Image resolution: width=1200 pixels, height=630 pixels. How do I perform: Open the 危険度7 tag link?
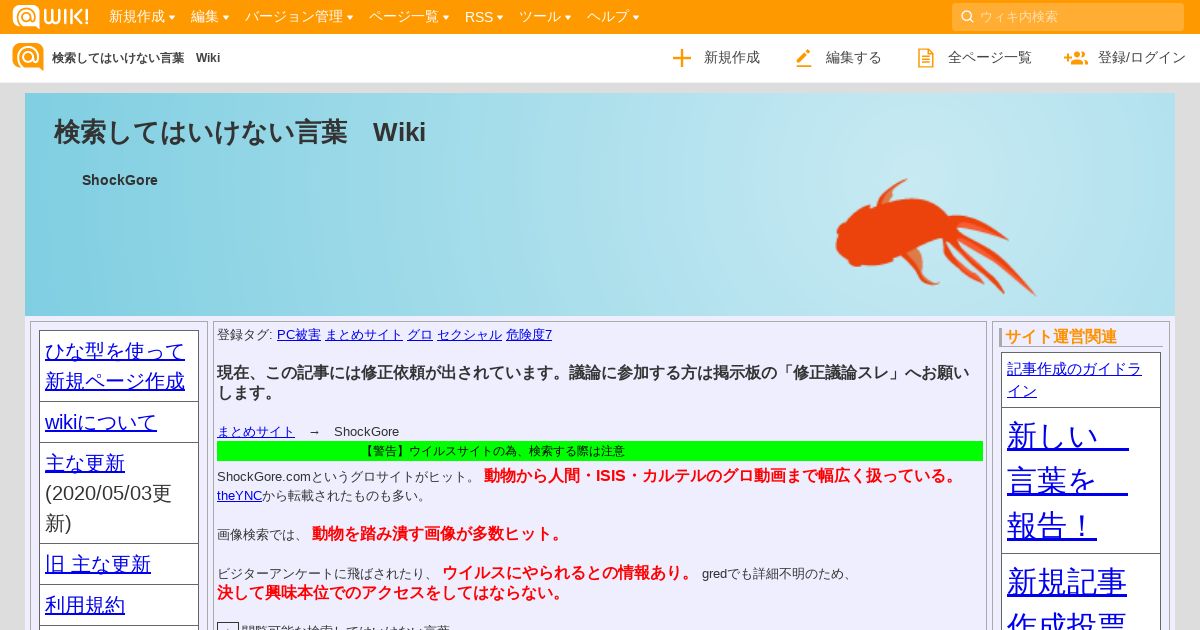(529, 335)
